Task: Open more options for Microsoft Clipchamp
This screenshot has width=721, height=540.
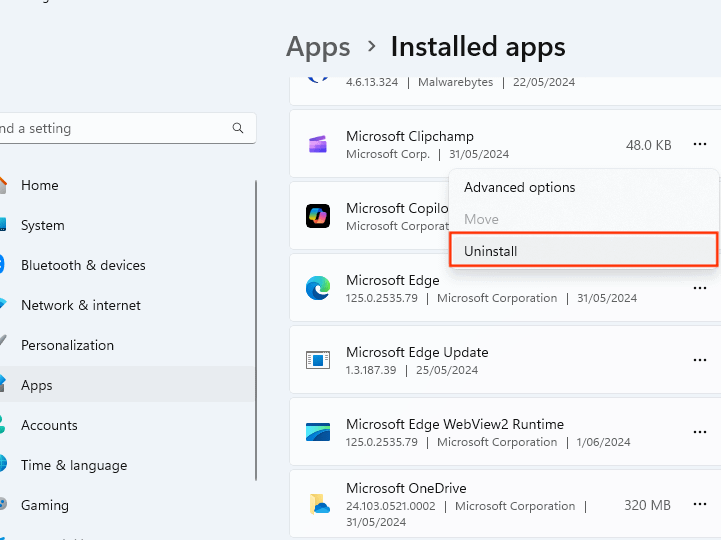Action: pyautogui.click(x=699, y=144)
